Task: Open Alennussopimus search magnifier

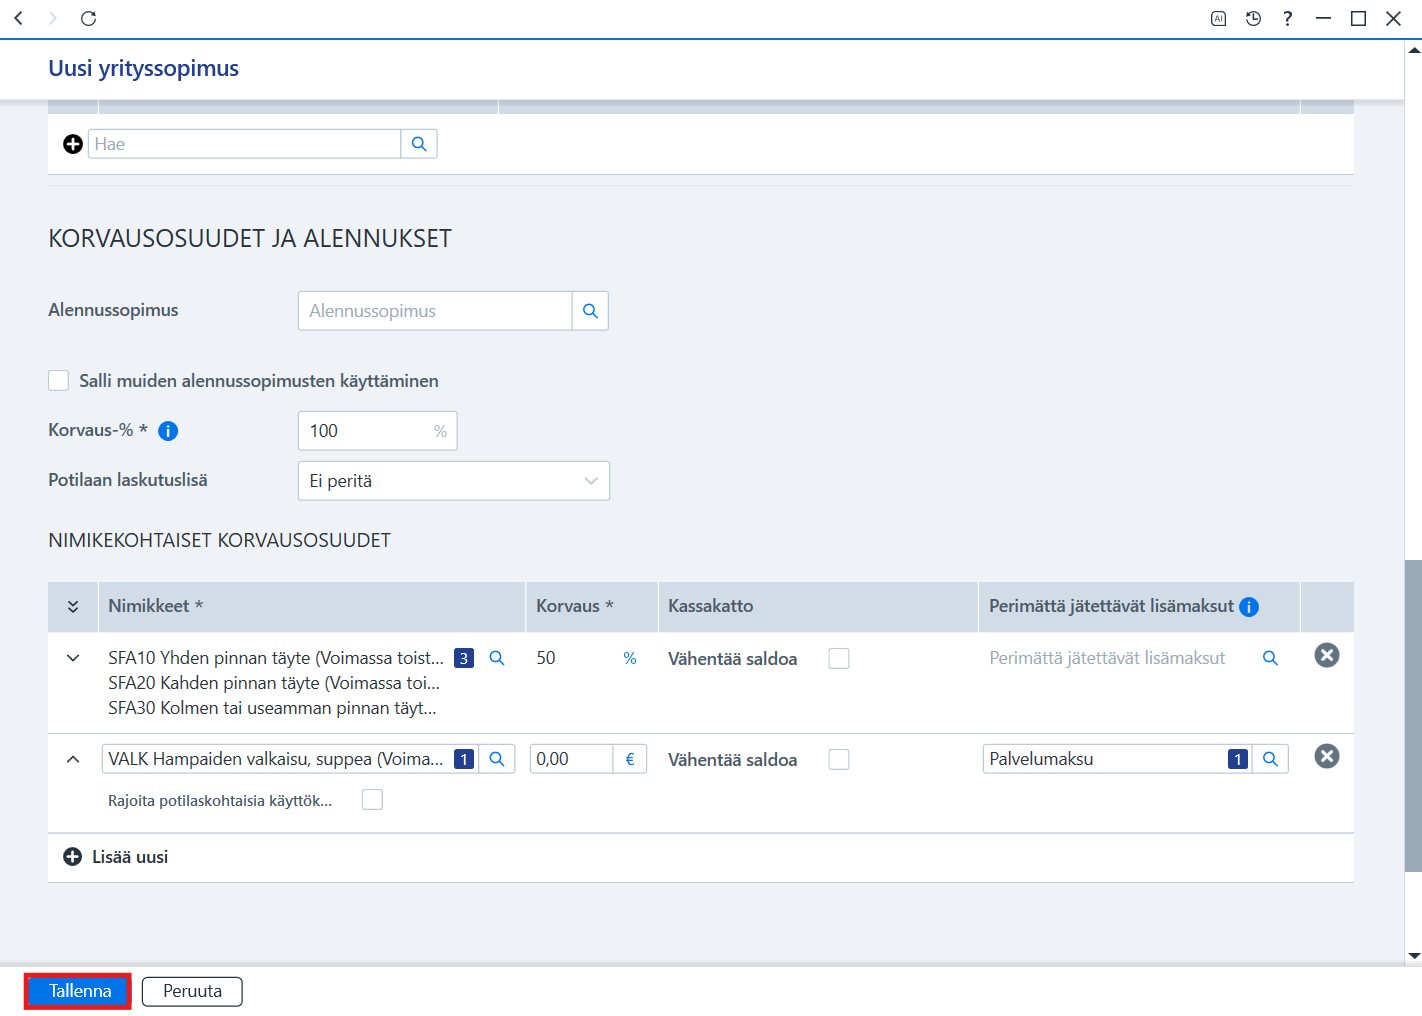Action: pyautogui.click(x=590, y=311)
